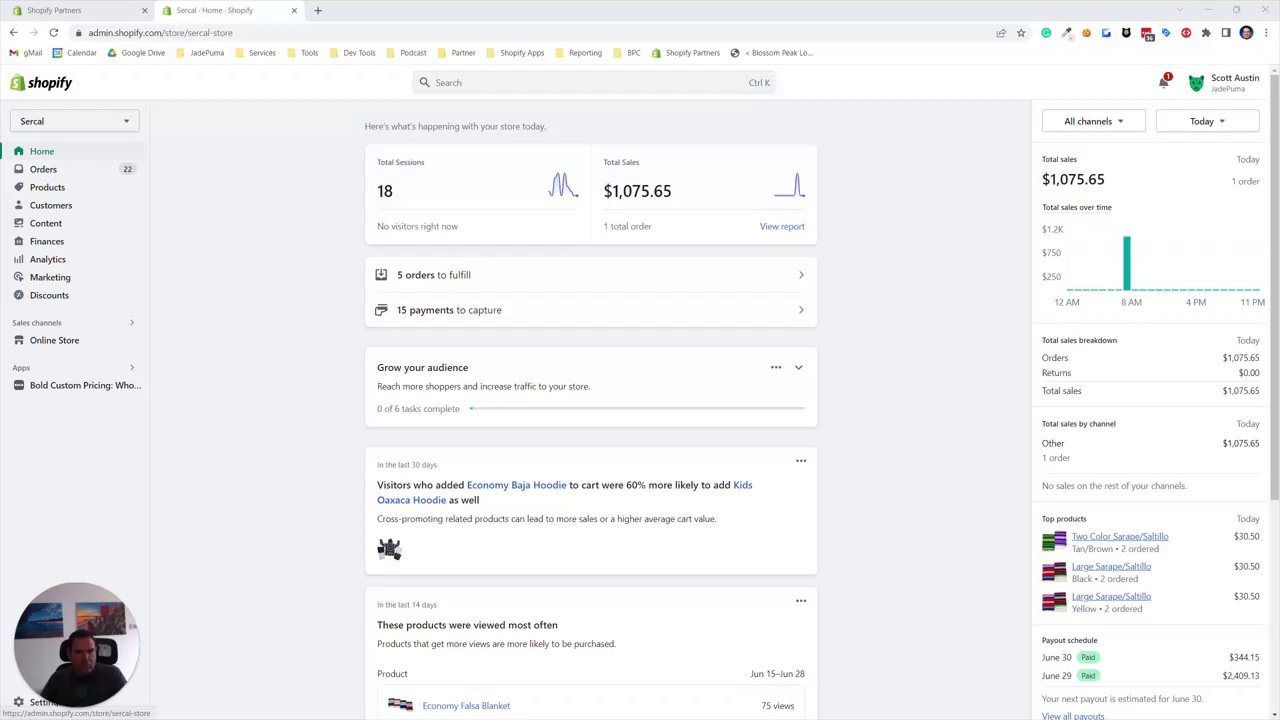Open the Today date range dropdown
The image size is (1280, 720).
1207,121
